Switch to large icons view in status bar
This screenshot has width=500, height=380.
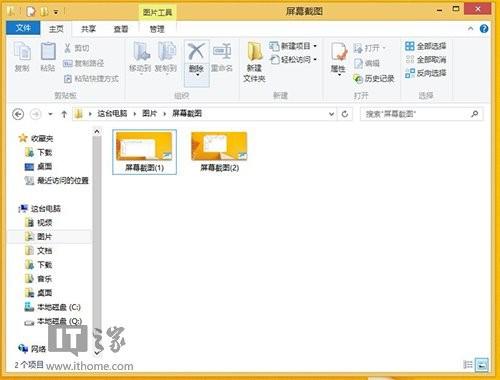click(x=482, y=365)
